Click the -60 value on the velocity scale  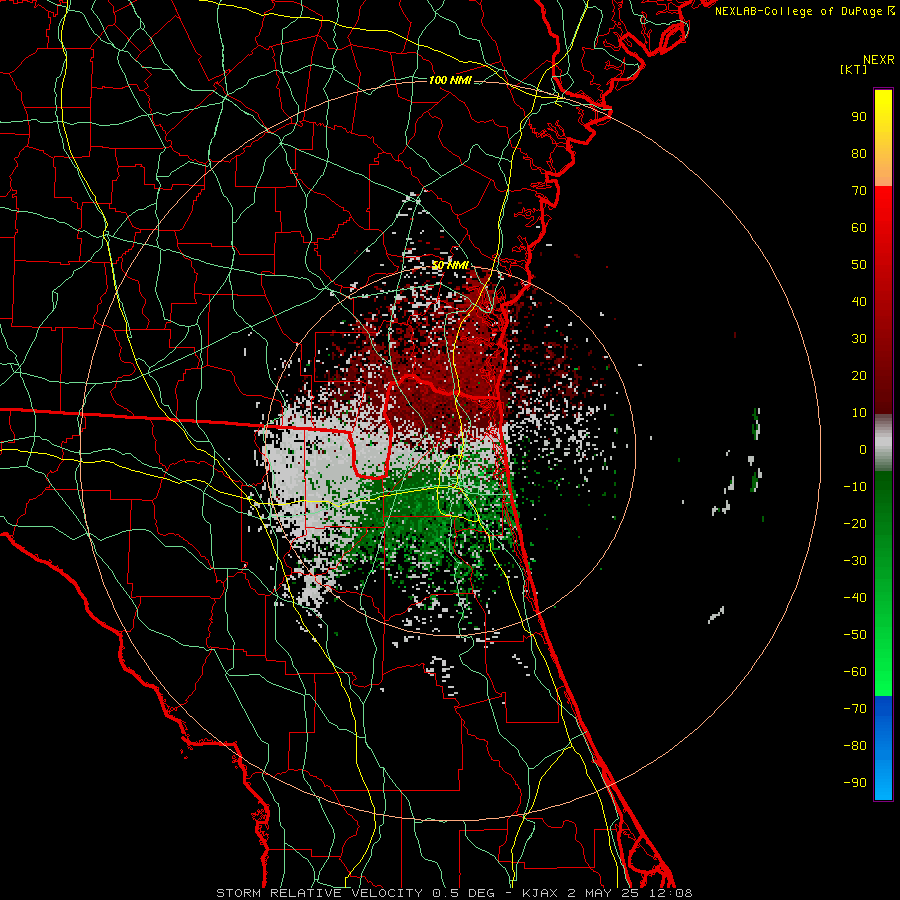click(x=855, y=672)
